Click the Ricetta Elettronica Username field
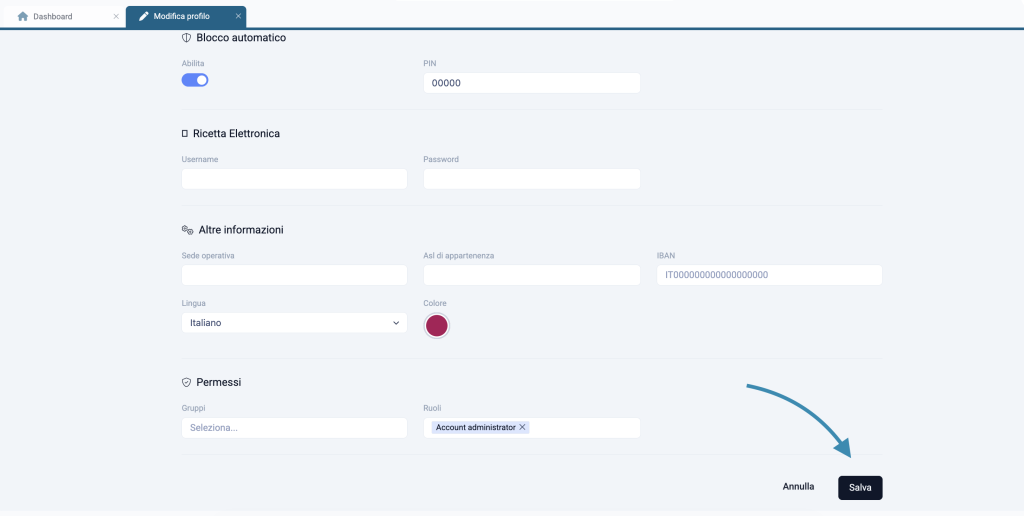Viewport: 1024px width, 516px height. (x=294, y=179)
